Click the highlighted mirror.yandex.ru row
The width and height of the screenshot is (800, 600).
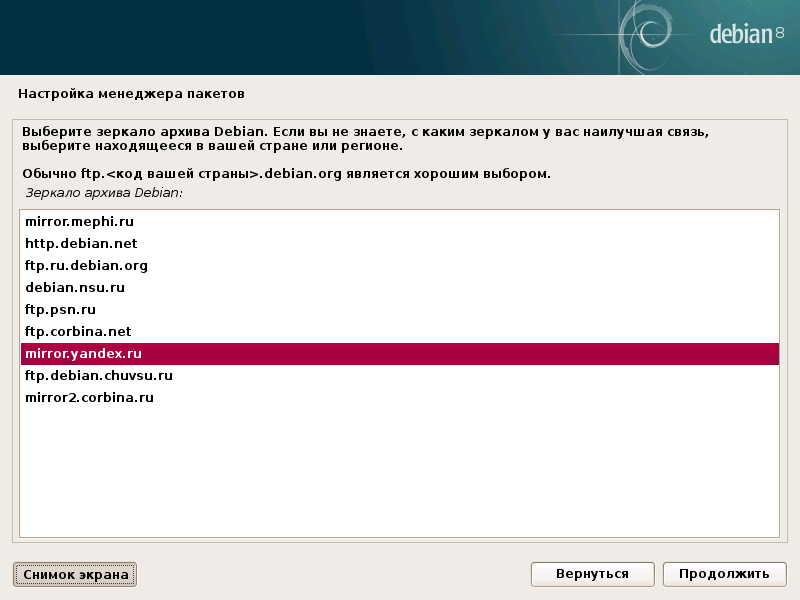tap(399, 354)
